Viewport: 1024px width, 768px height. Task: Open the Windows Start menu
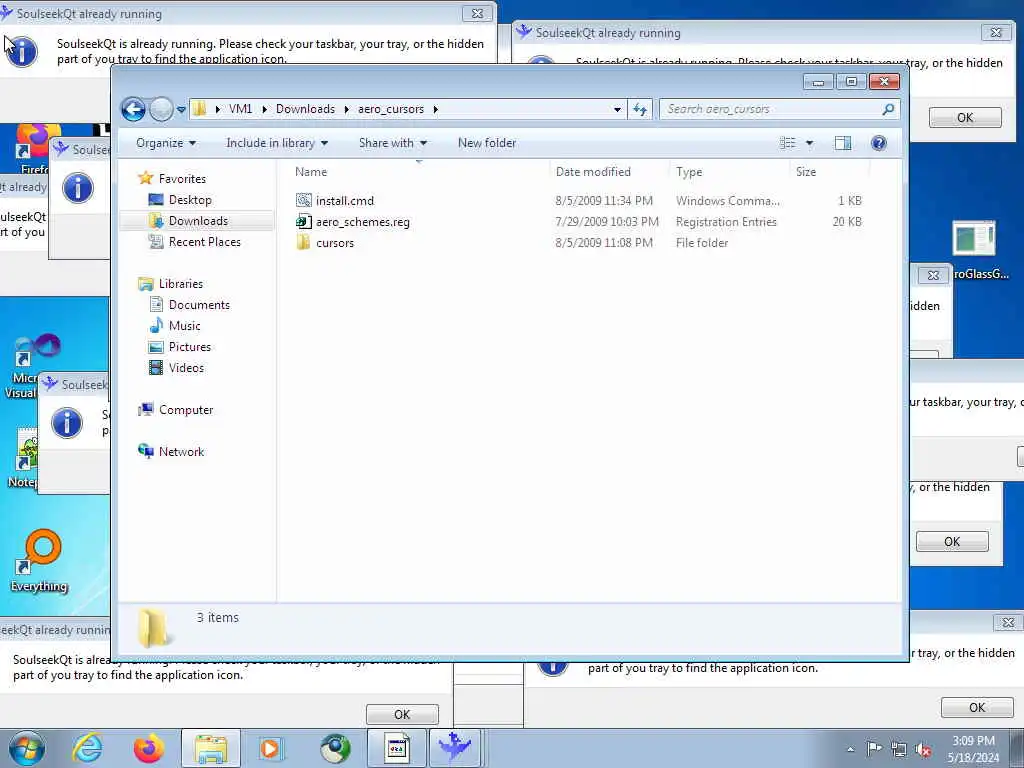point(27,748)
